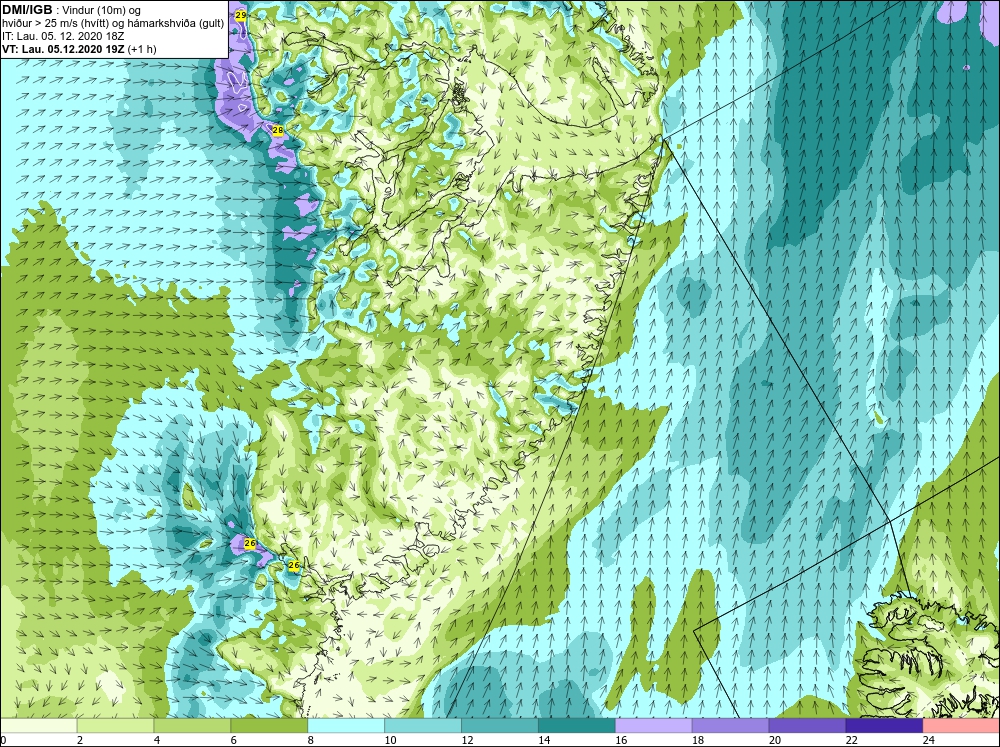Click the legend value 12
This screenshot has width=1000, height=747.
pos(467,740)
